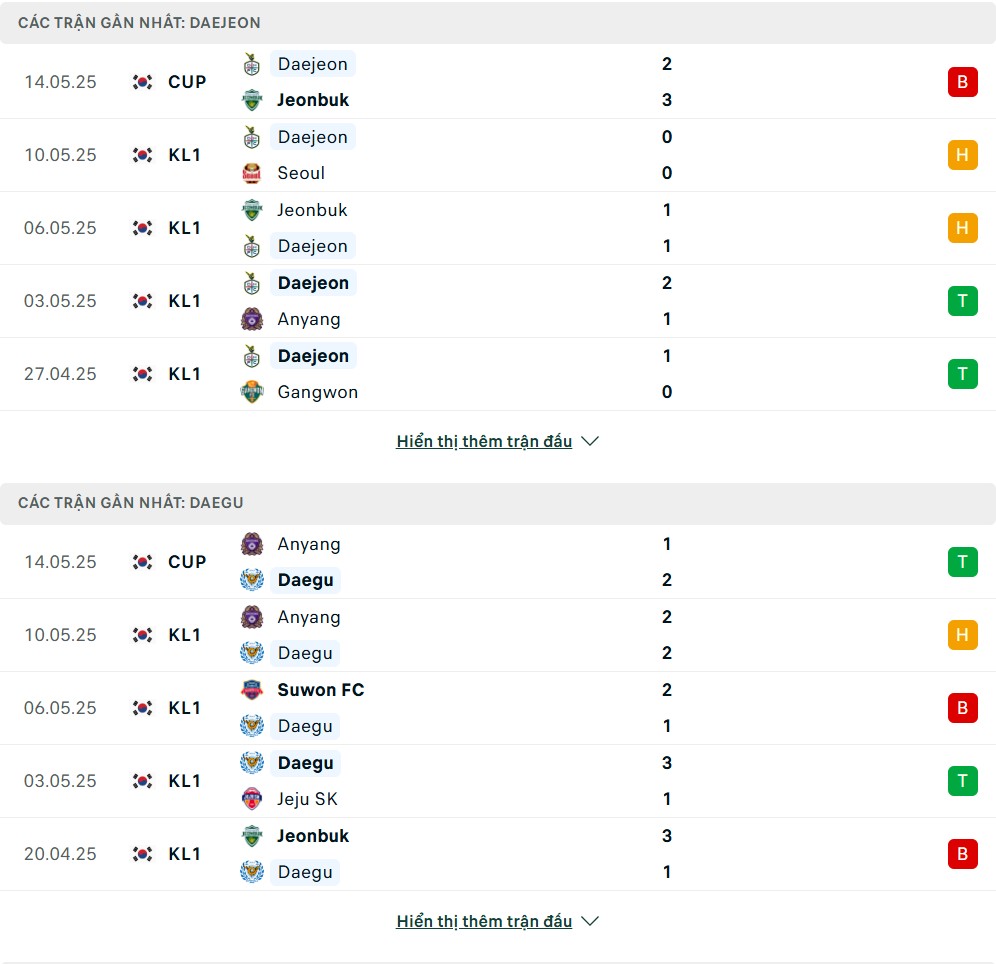Open 'Hiển thị thêm trận đấu' link for Daejeon
This screenshot has height=964, width=996.
coord(484,441)
